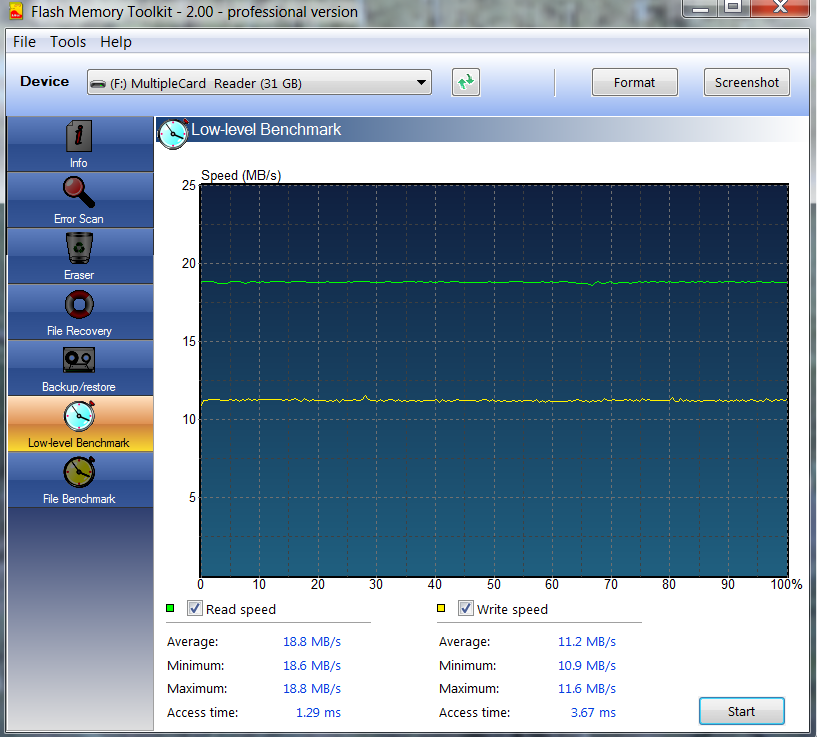Image resolution: width=817 pixels, height=737 pixels.
Task: Expand the Device drive dropdown
Action: pyautogui.click(x=258, y=83)
